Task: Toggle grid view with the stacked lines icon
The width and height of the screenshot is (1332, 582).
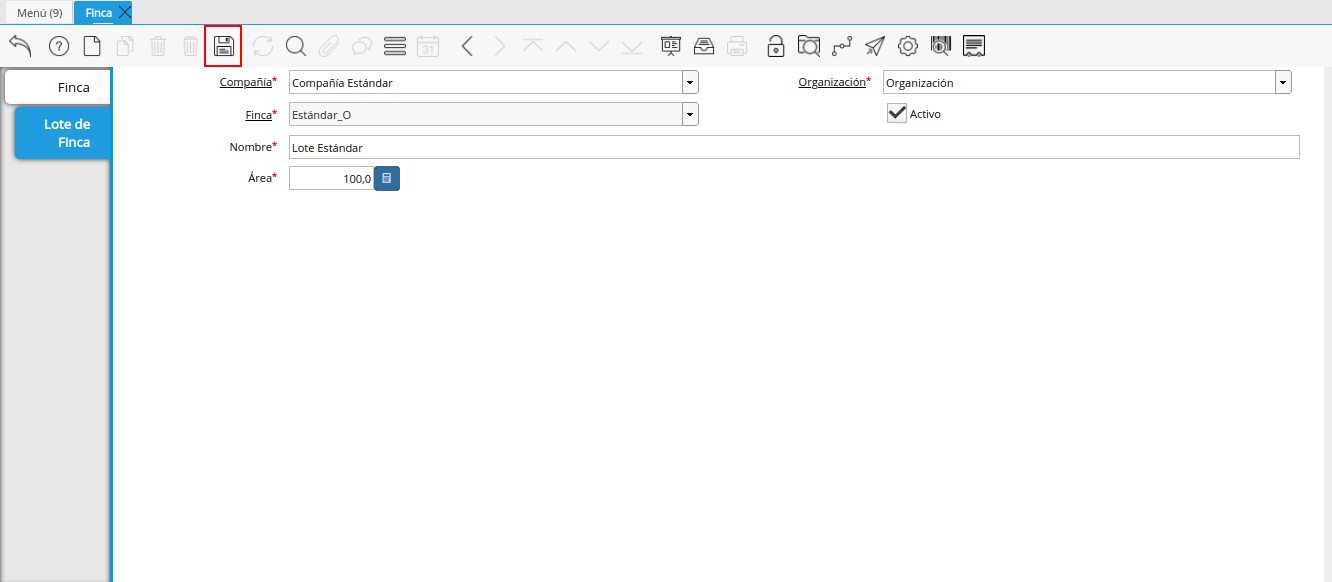Action: [x=395, y=45]
